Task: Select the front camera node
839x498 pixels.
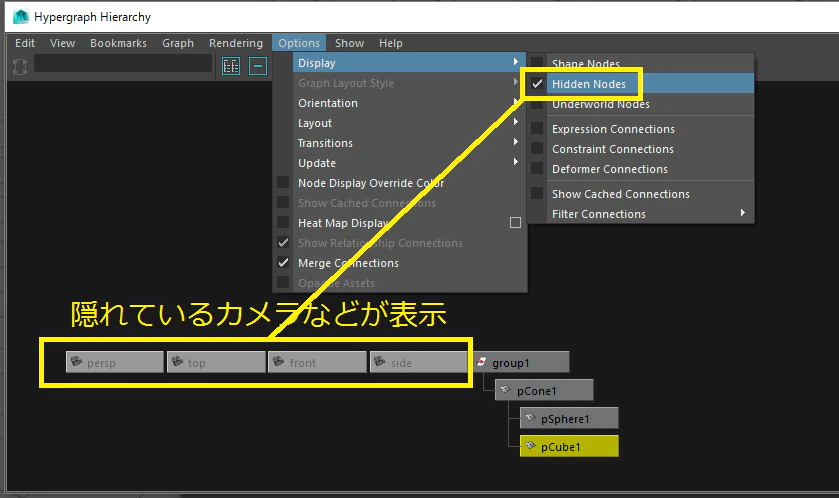Action: coord(317,362)
